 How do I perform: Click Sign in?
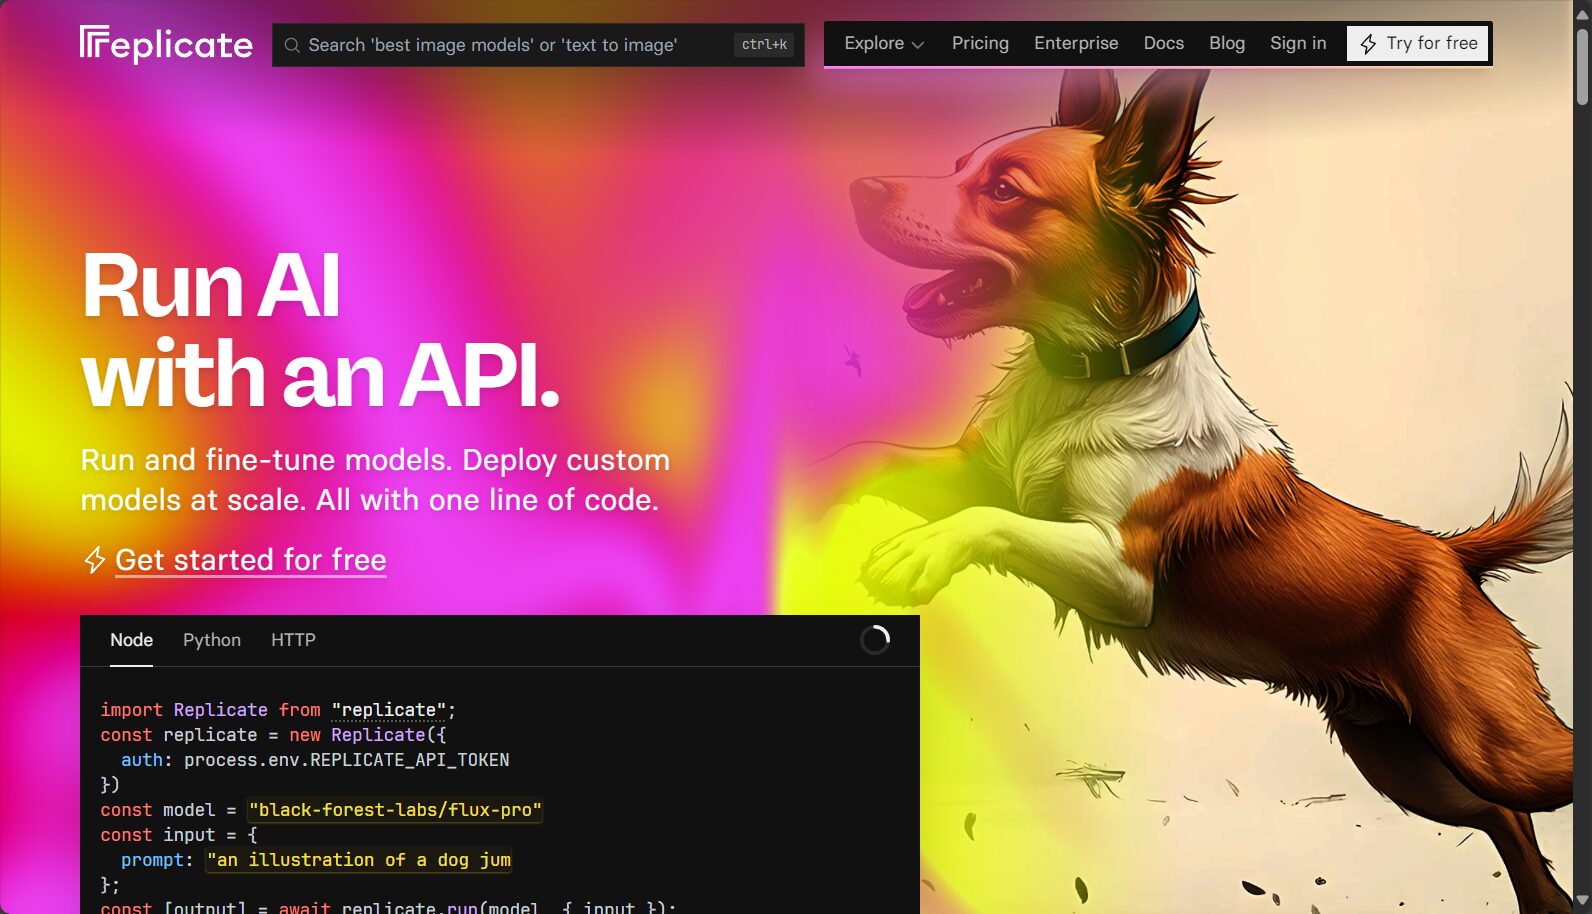pyautogui.click(x=1298, y=43)
